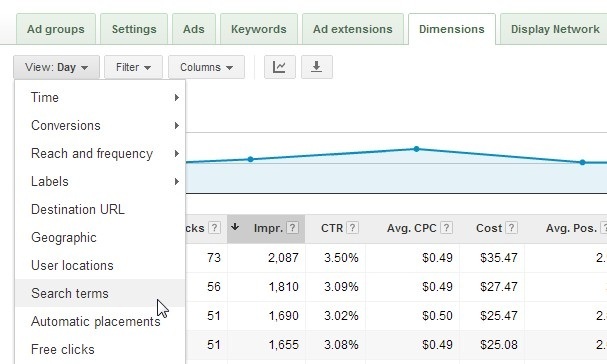Click the download report icon

pyautogui.click(x=317, y=67)
